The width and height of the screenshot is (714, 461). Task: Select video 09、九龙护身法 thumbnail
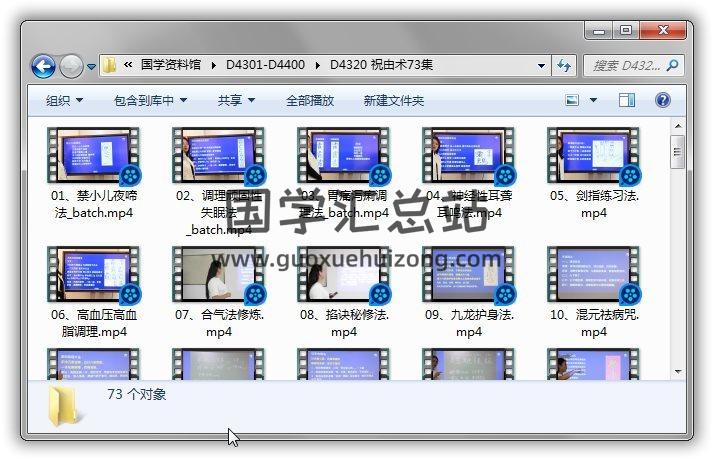click(469, 275)
